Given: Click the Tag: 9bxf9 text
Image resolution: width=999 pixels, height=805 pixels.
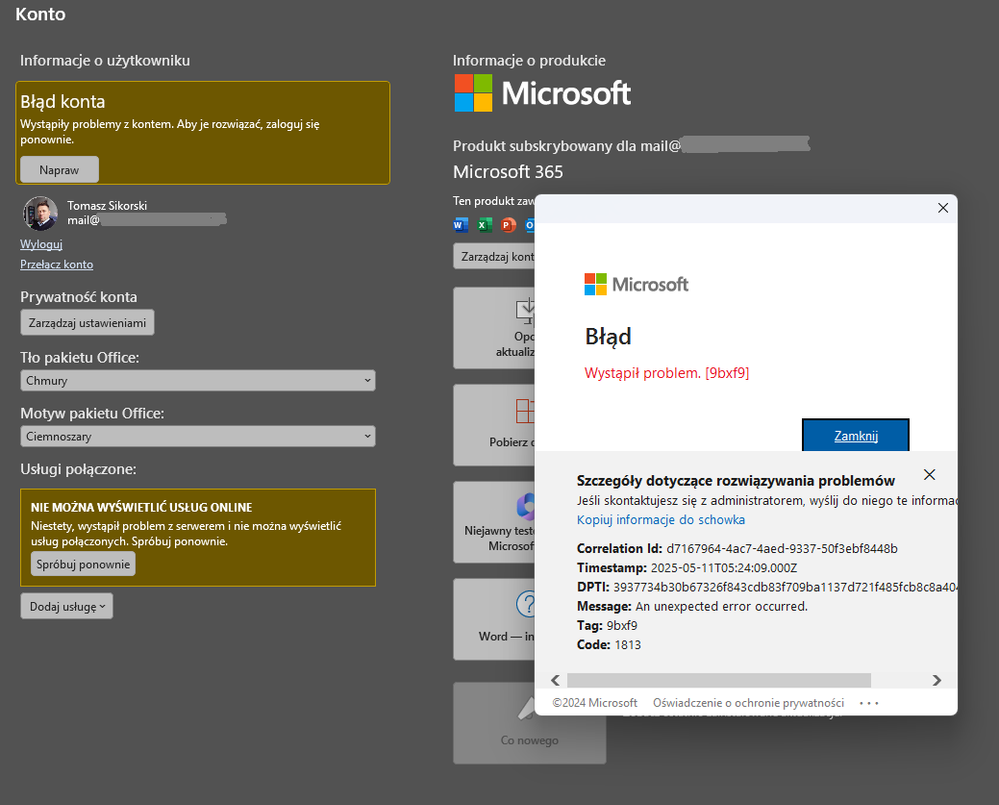Looking at the screenshot, I should tap(607, 625).
